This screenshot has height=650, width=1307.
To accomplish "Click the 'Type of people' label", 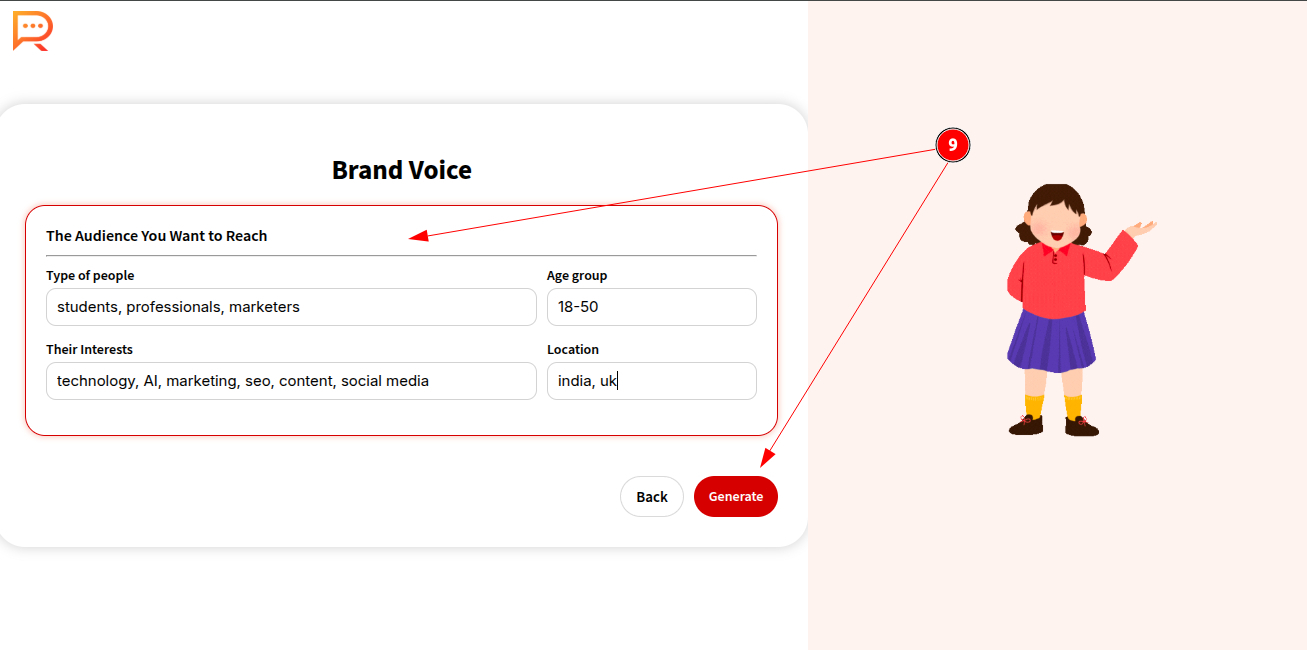I will tap(90, 275).
